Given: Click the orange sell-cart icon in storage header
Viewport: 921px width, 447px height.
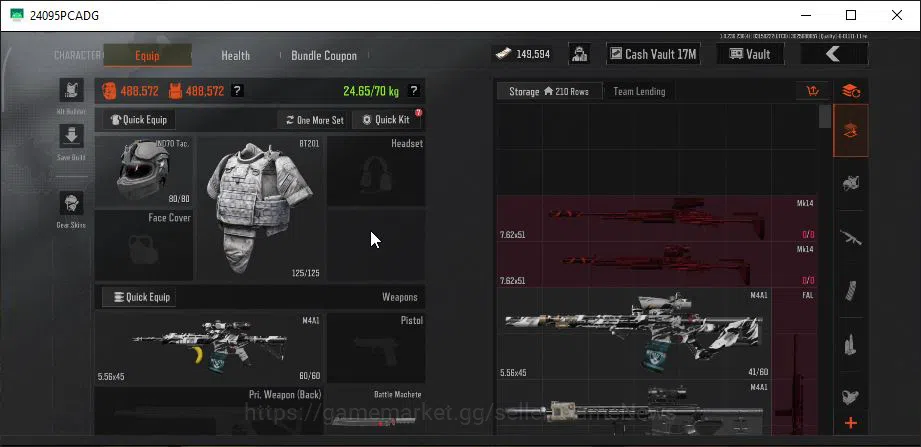Looking at the screenshot, I should click(x=812, y=91).
